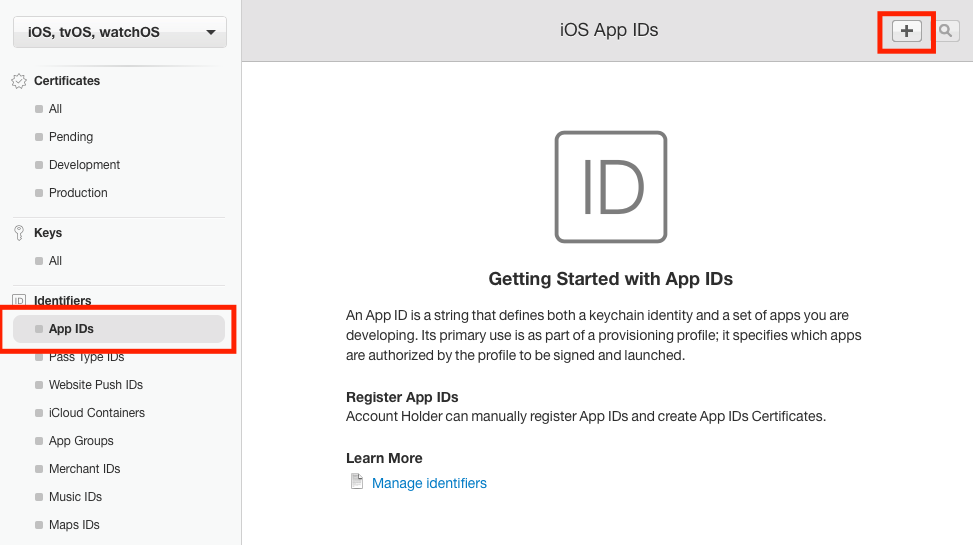Image resolution: width=973 pixels, height=545 pixels.
Task: Click the Identifiers ID icon
Action: [19, 300]
